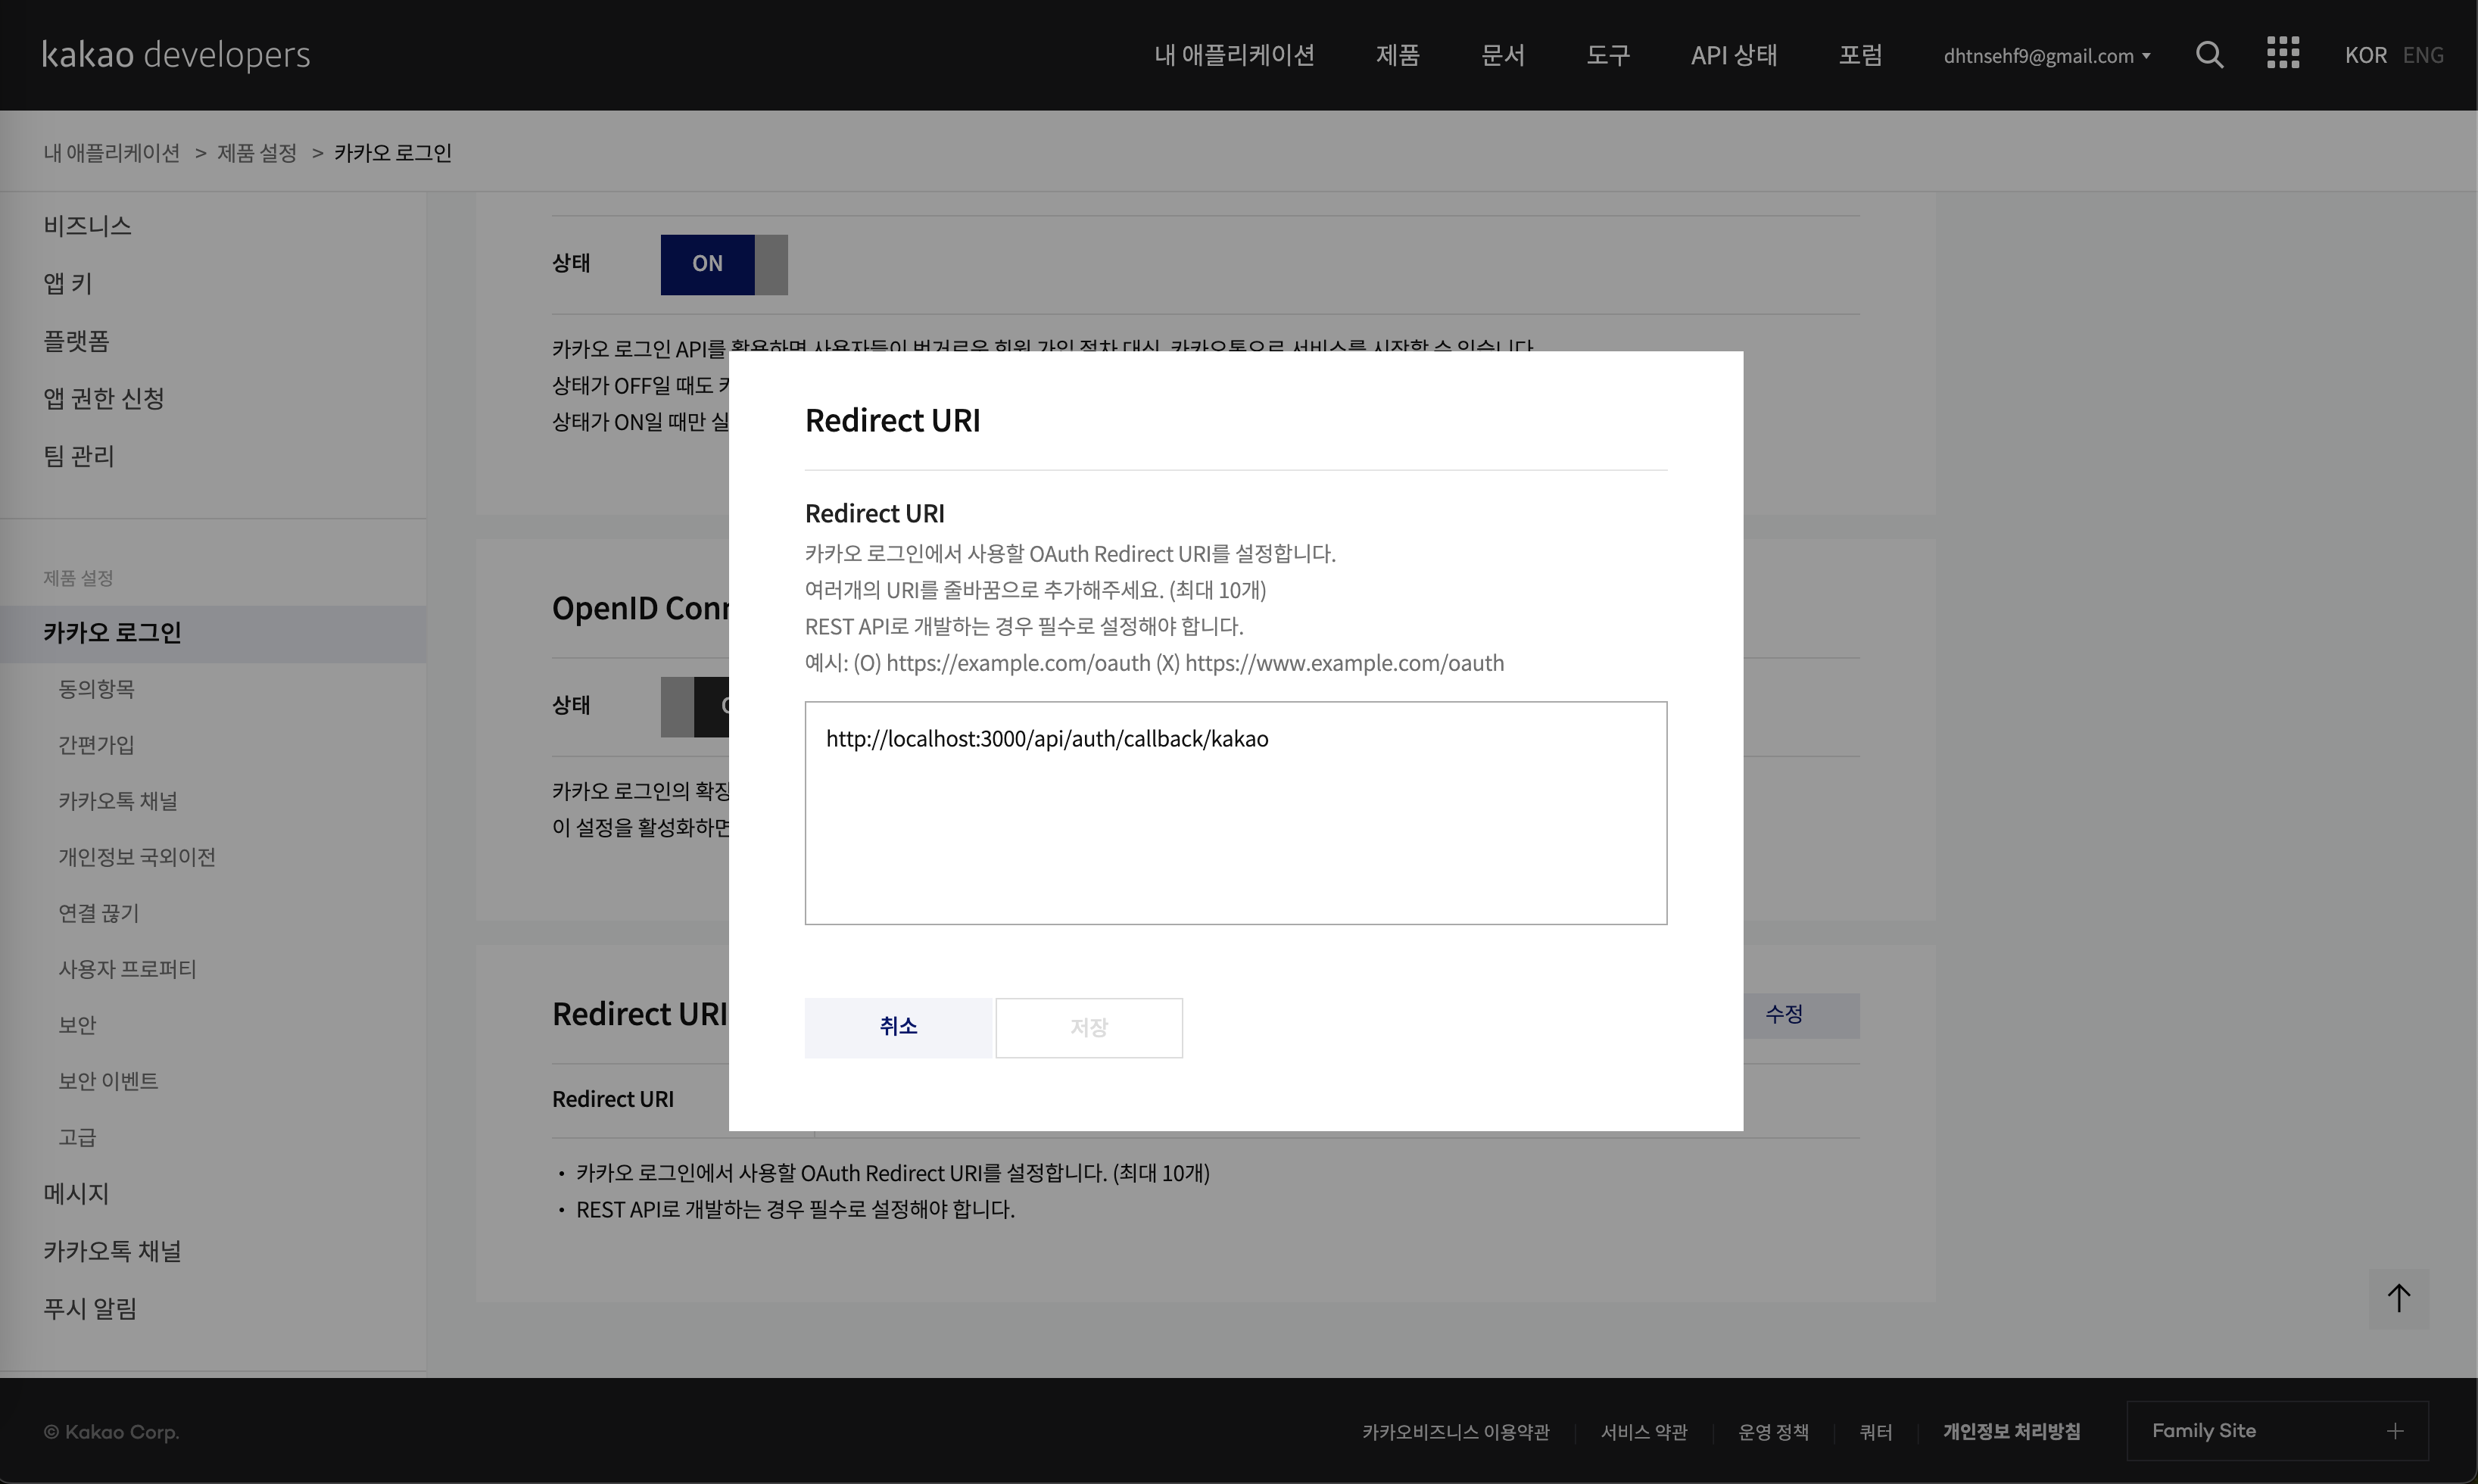Select 푸시 알림 in sidebar

(90, 1309)
